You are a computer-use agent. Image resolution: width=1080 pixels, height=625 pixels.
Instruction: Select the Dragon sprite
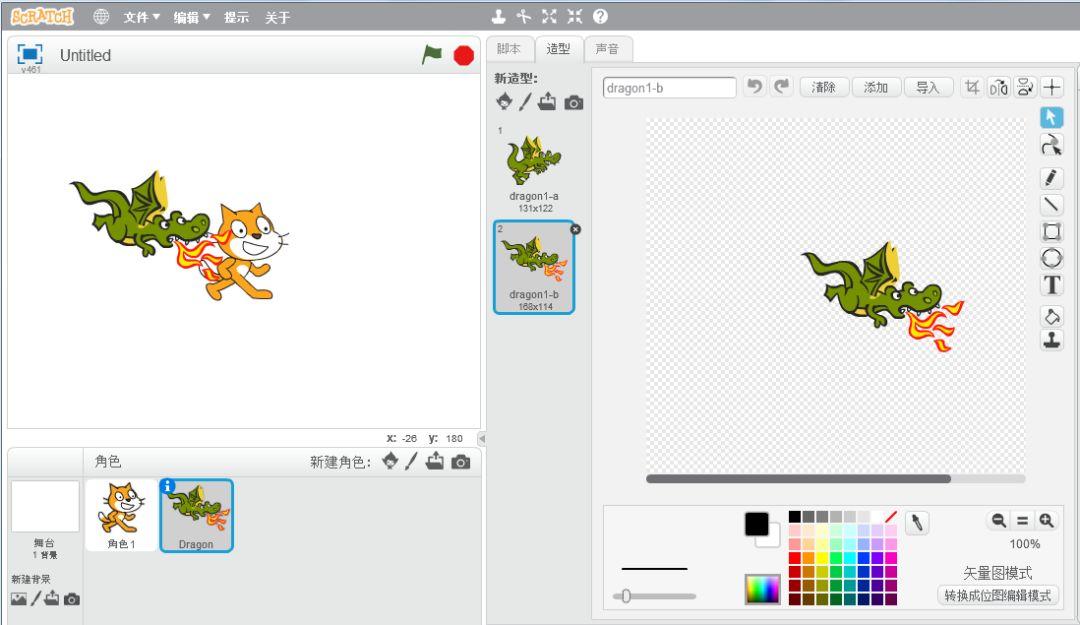point(196,516)
